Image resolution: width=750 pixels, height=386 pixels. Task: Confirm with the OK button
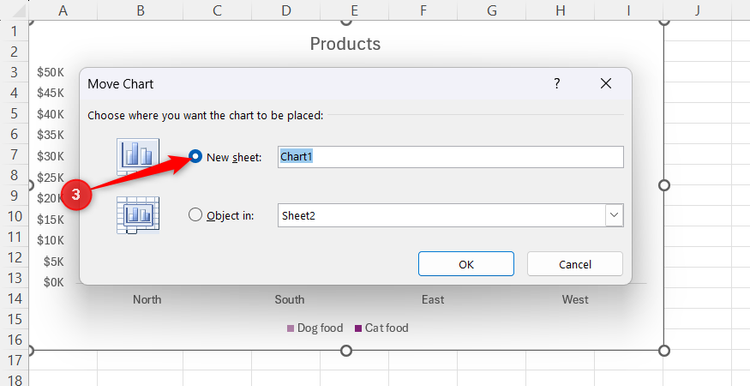point(466,264)
